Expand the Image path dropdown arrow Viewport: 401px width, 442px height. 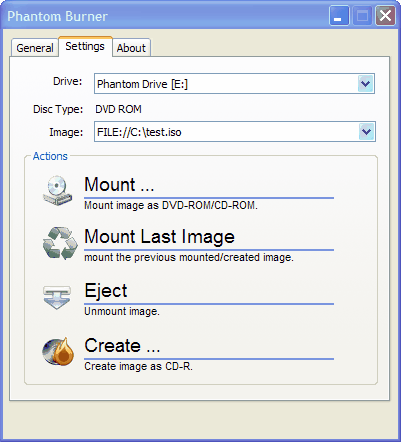pyautogui.click(x=366, y=132)
